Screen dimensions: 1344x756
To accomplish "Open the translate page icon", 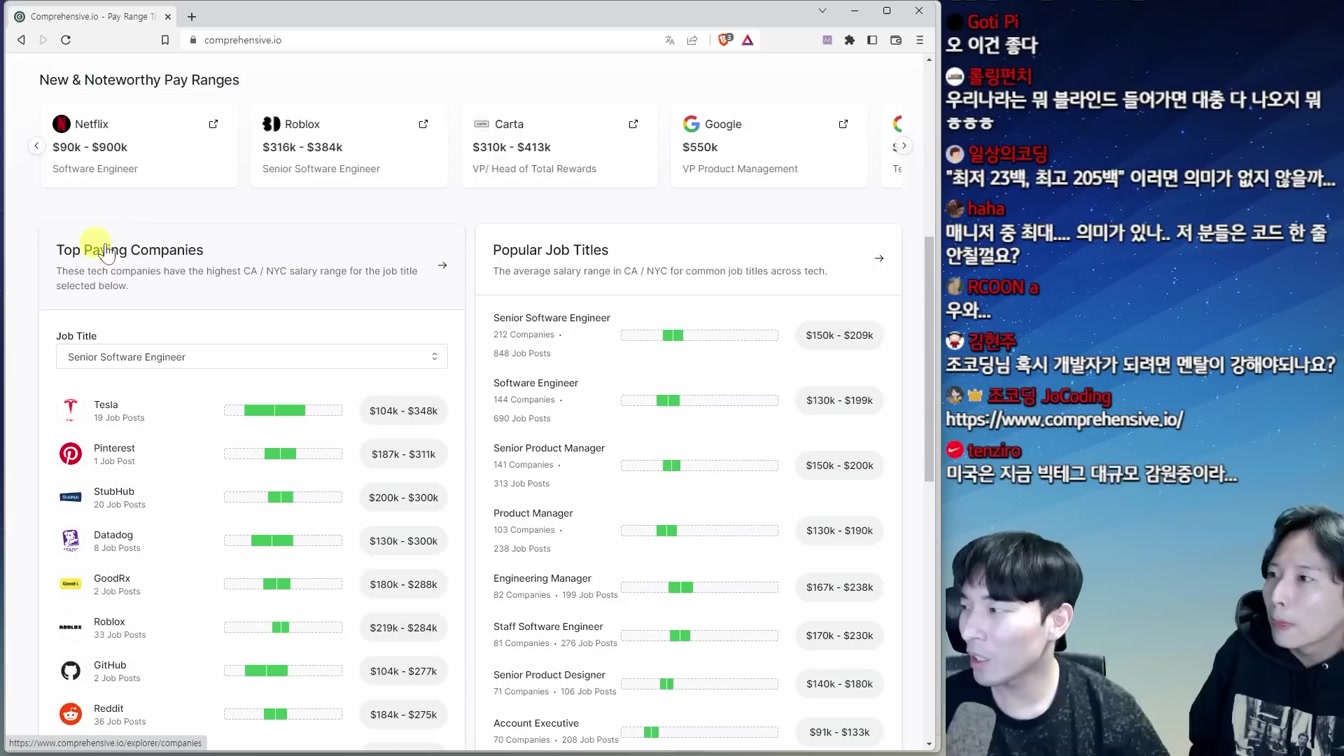I will point(670,40).
